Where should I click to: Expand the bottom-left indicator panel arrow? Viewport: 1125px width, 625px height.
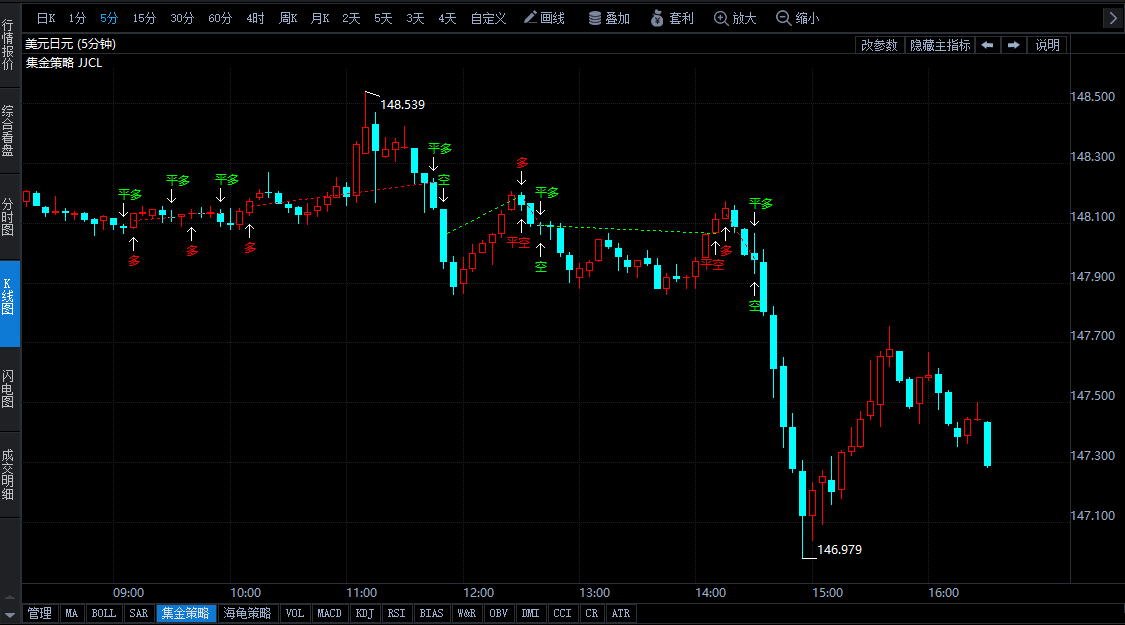10,613
